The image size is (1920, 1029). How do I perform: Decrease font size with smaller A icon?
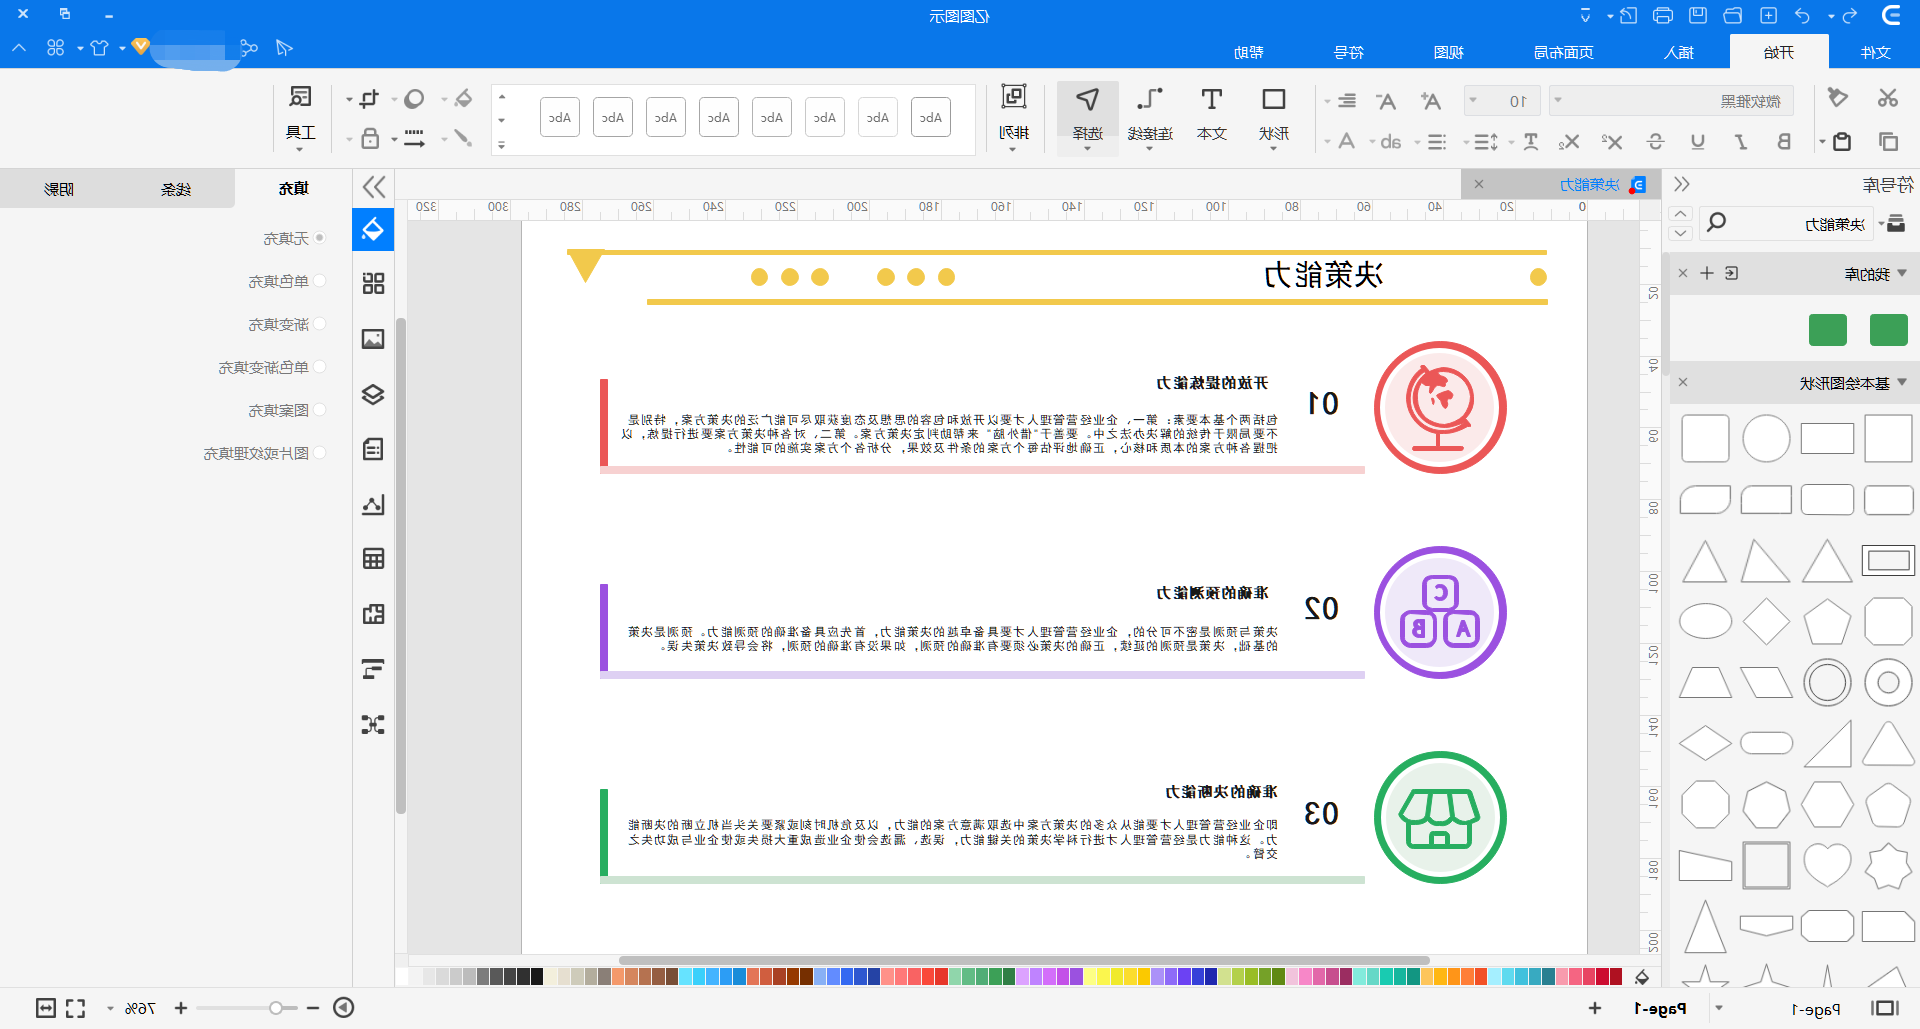tap(1386, 101)
